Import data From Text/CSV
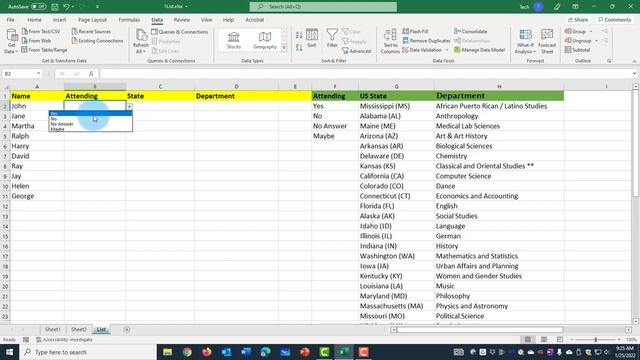This screenshot has height=360, width=640. [41, 31]
